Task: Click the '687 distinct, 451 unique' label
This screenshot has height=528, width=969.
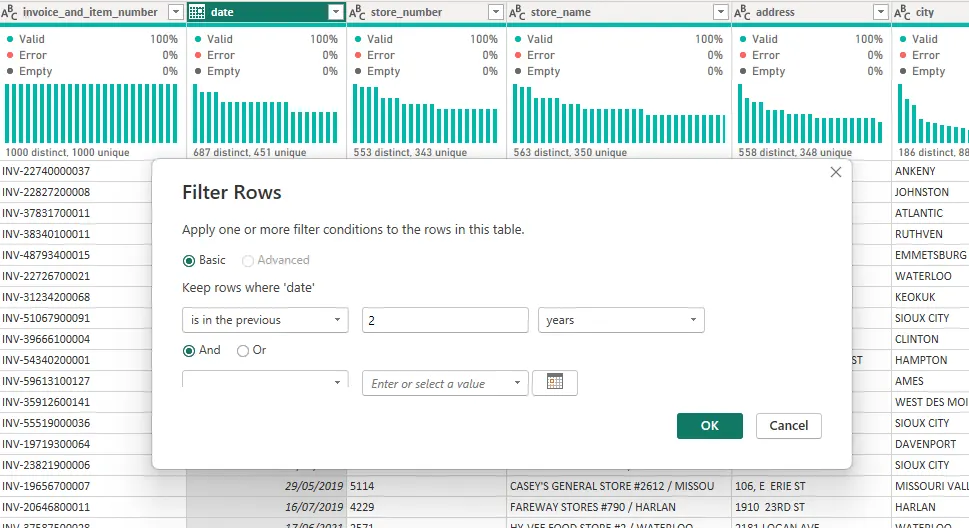Action: (250, 152)
